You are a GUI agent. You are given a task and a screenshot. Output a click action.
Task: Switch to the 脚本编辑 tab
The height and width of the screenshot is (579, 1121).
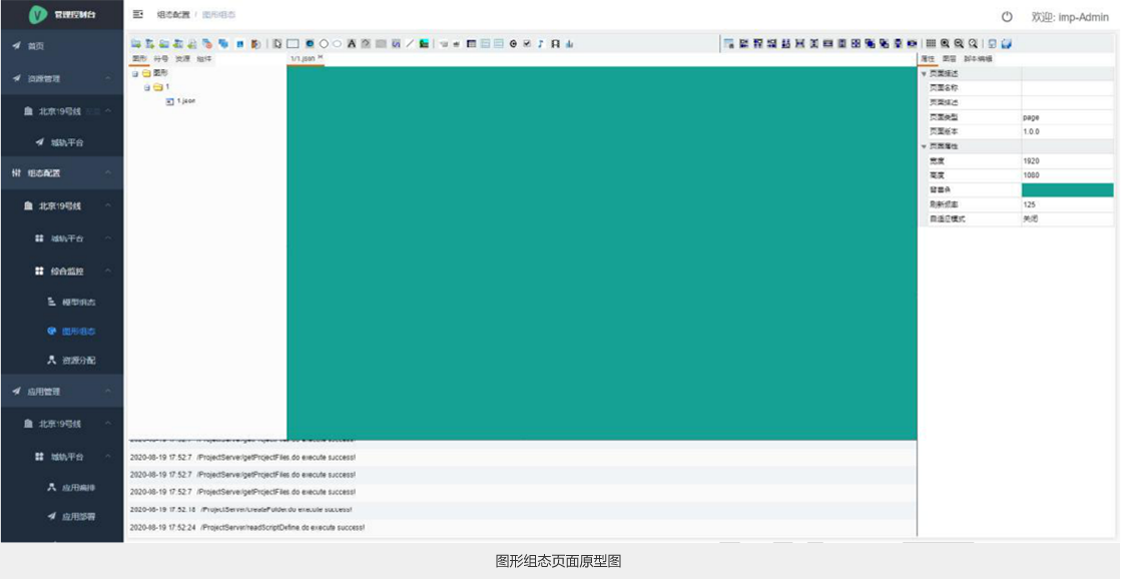click(978, 59)
